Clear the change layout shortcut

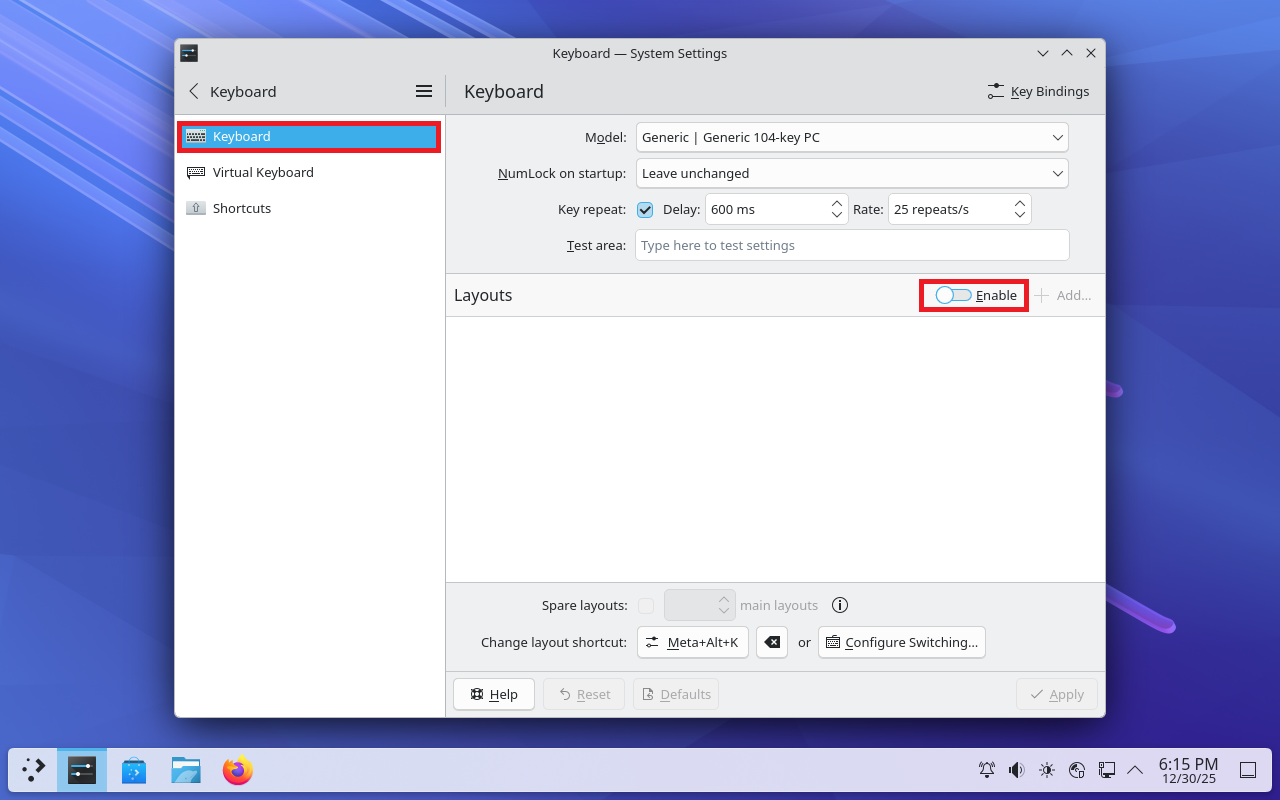[772, 642]
